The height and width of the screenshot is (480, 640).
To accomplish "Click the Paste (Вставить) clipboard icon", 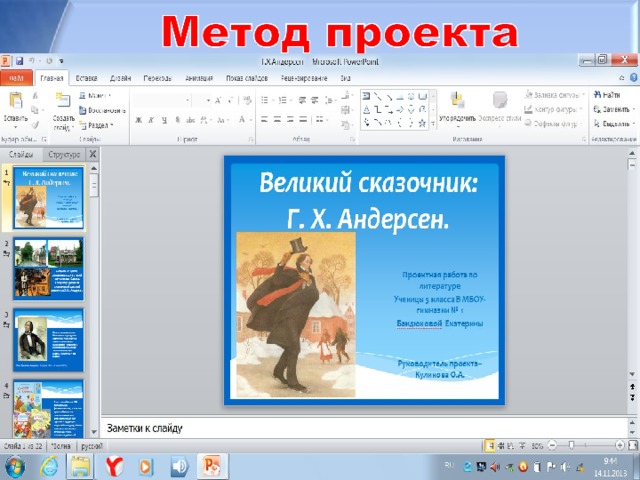I will click(16, 101).
